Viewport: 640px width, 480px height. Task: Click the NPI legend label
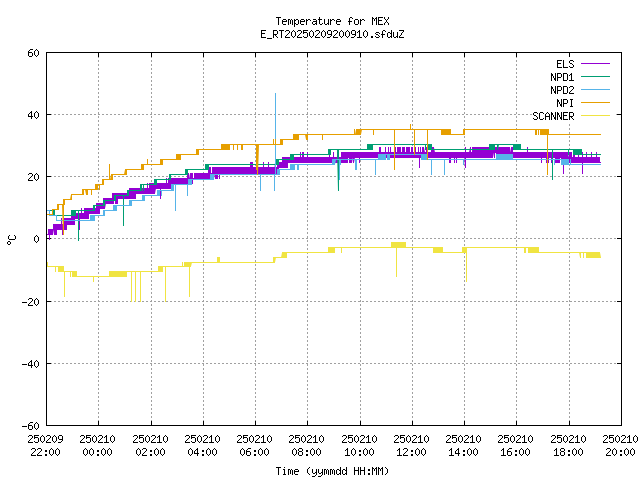click(x=565, y=103)
